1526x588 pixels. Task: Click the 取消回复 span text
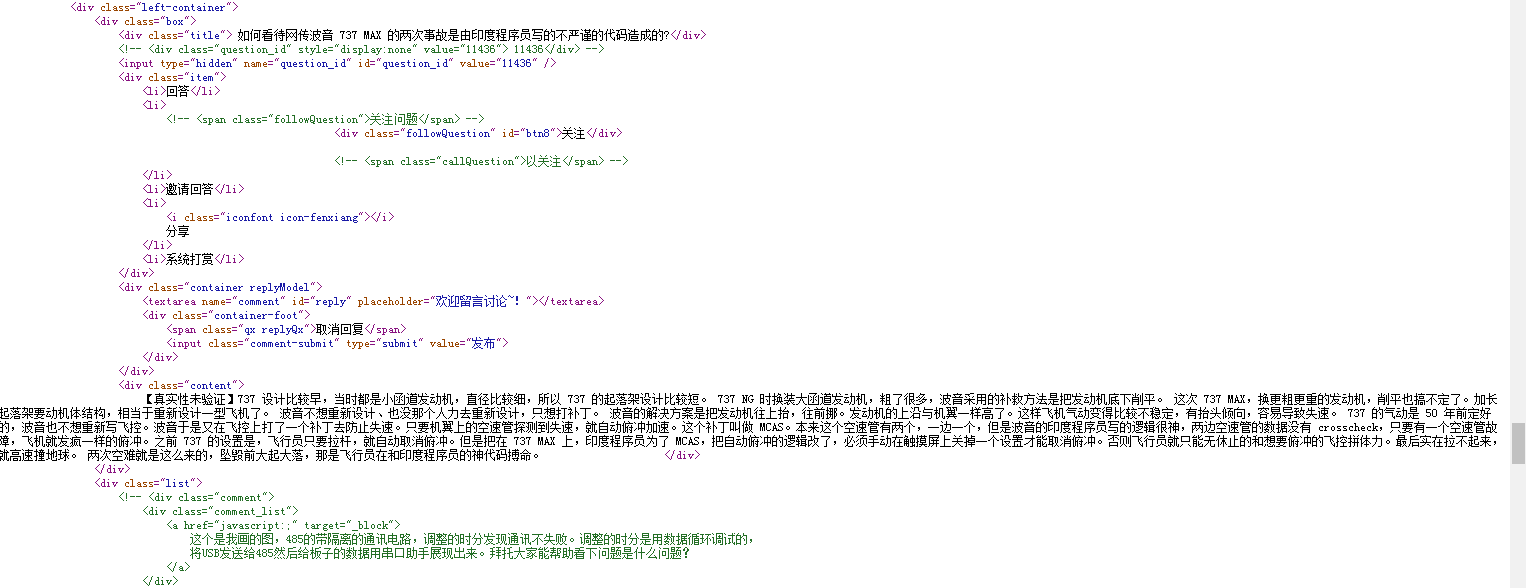(338, 329)
